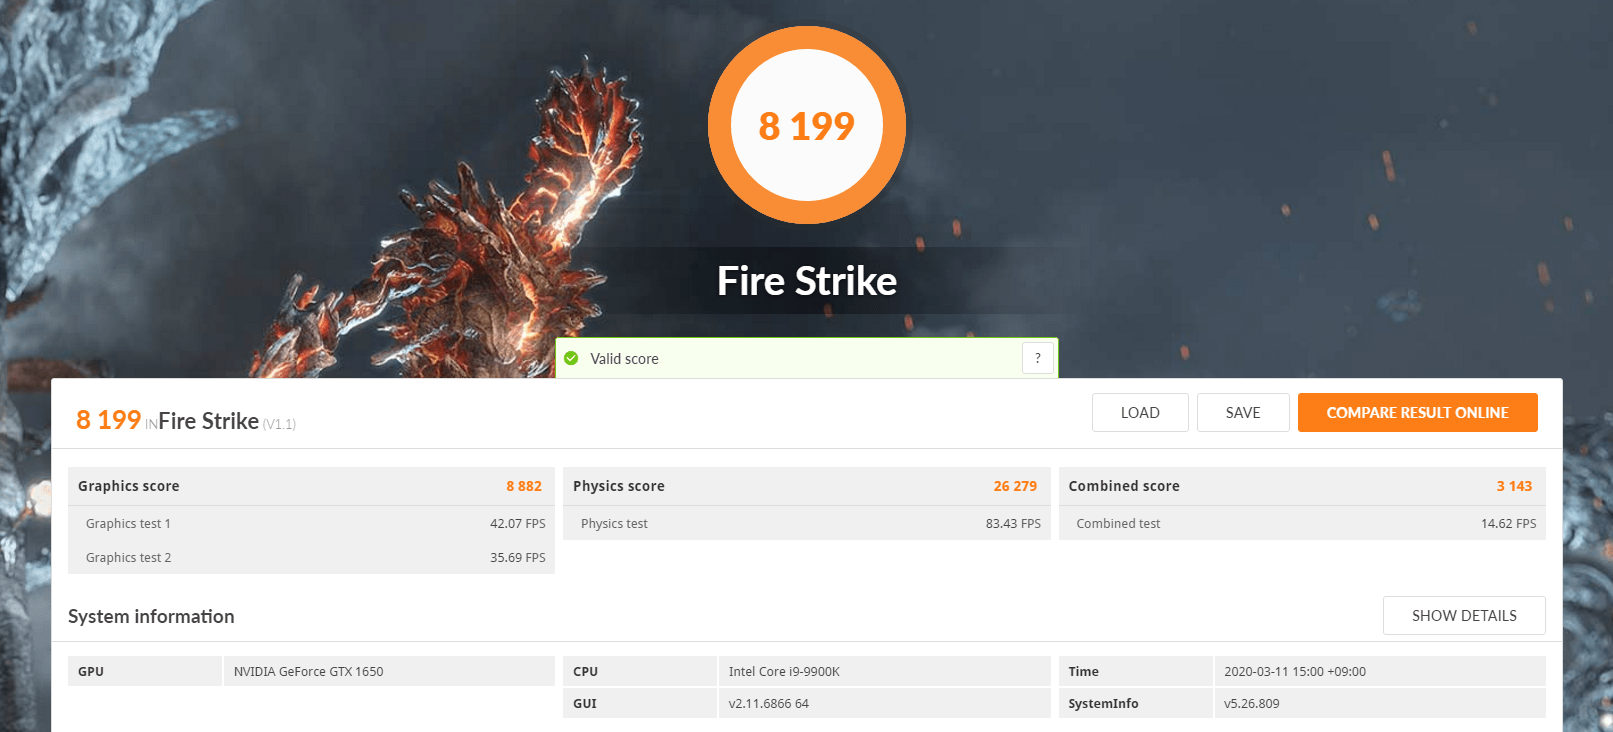The image size is (1613, 732).
Task: Click the Graphics test 2 row
Action: tap(311, 557)
